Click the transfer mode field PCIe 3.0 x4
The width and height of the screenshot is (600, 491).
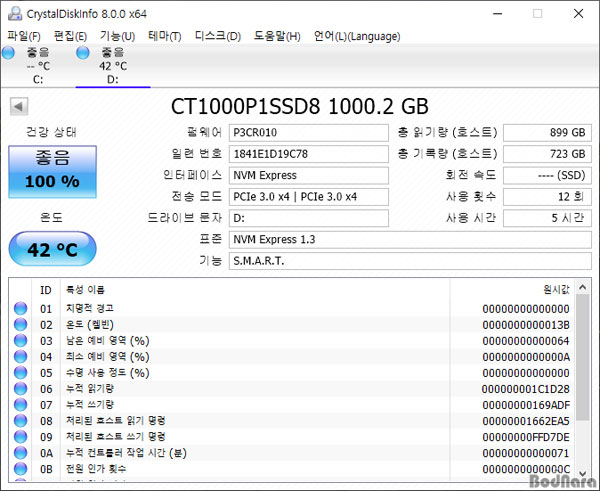pyautogui.click(x=309, y=197)
